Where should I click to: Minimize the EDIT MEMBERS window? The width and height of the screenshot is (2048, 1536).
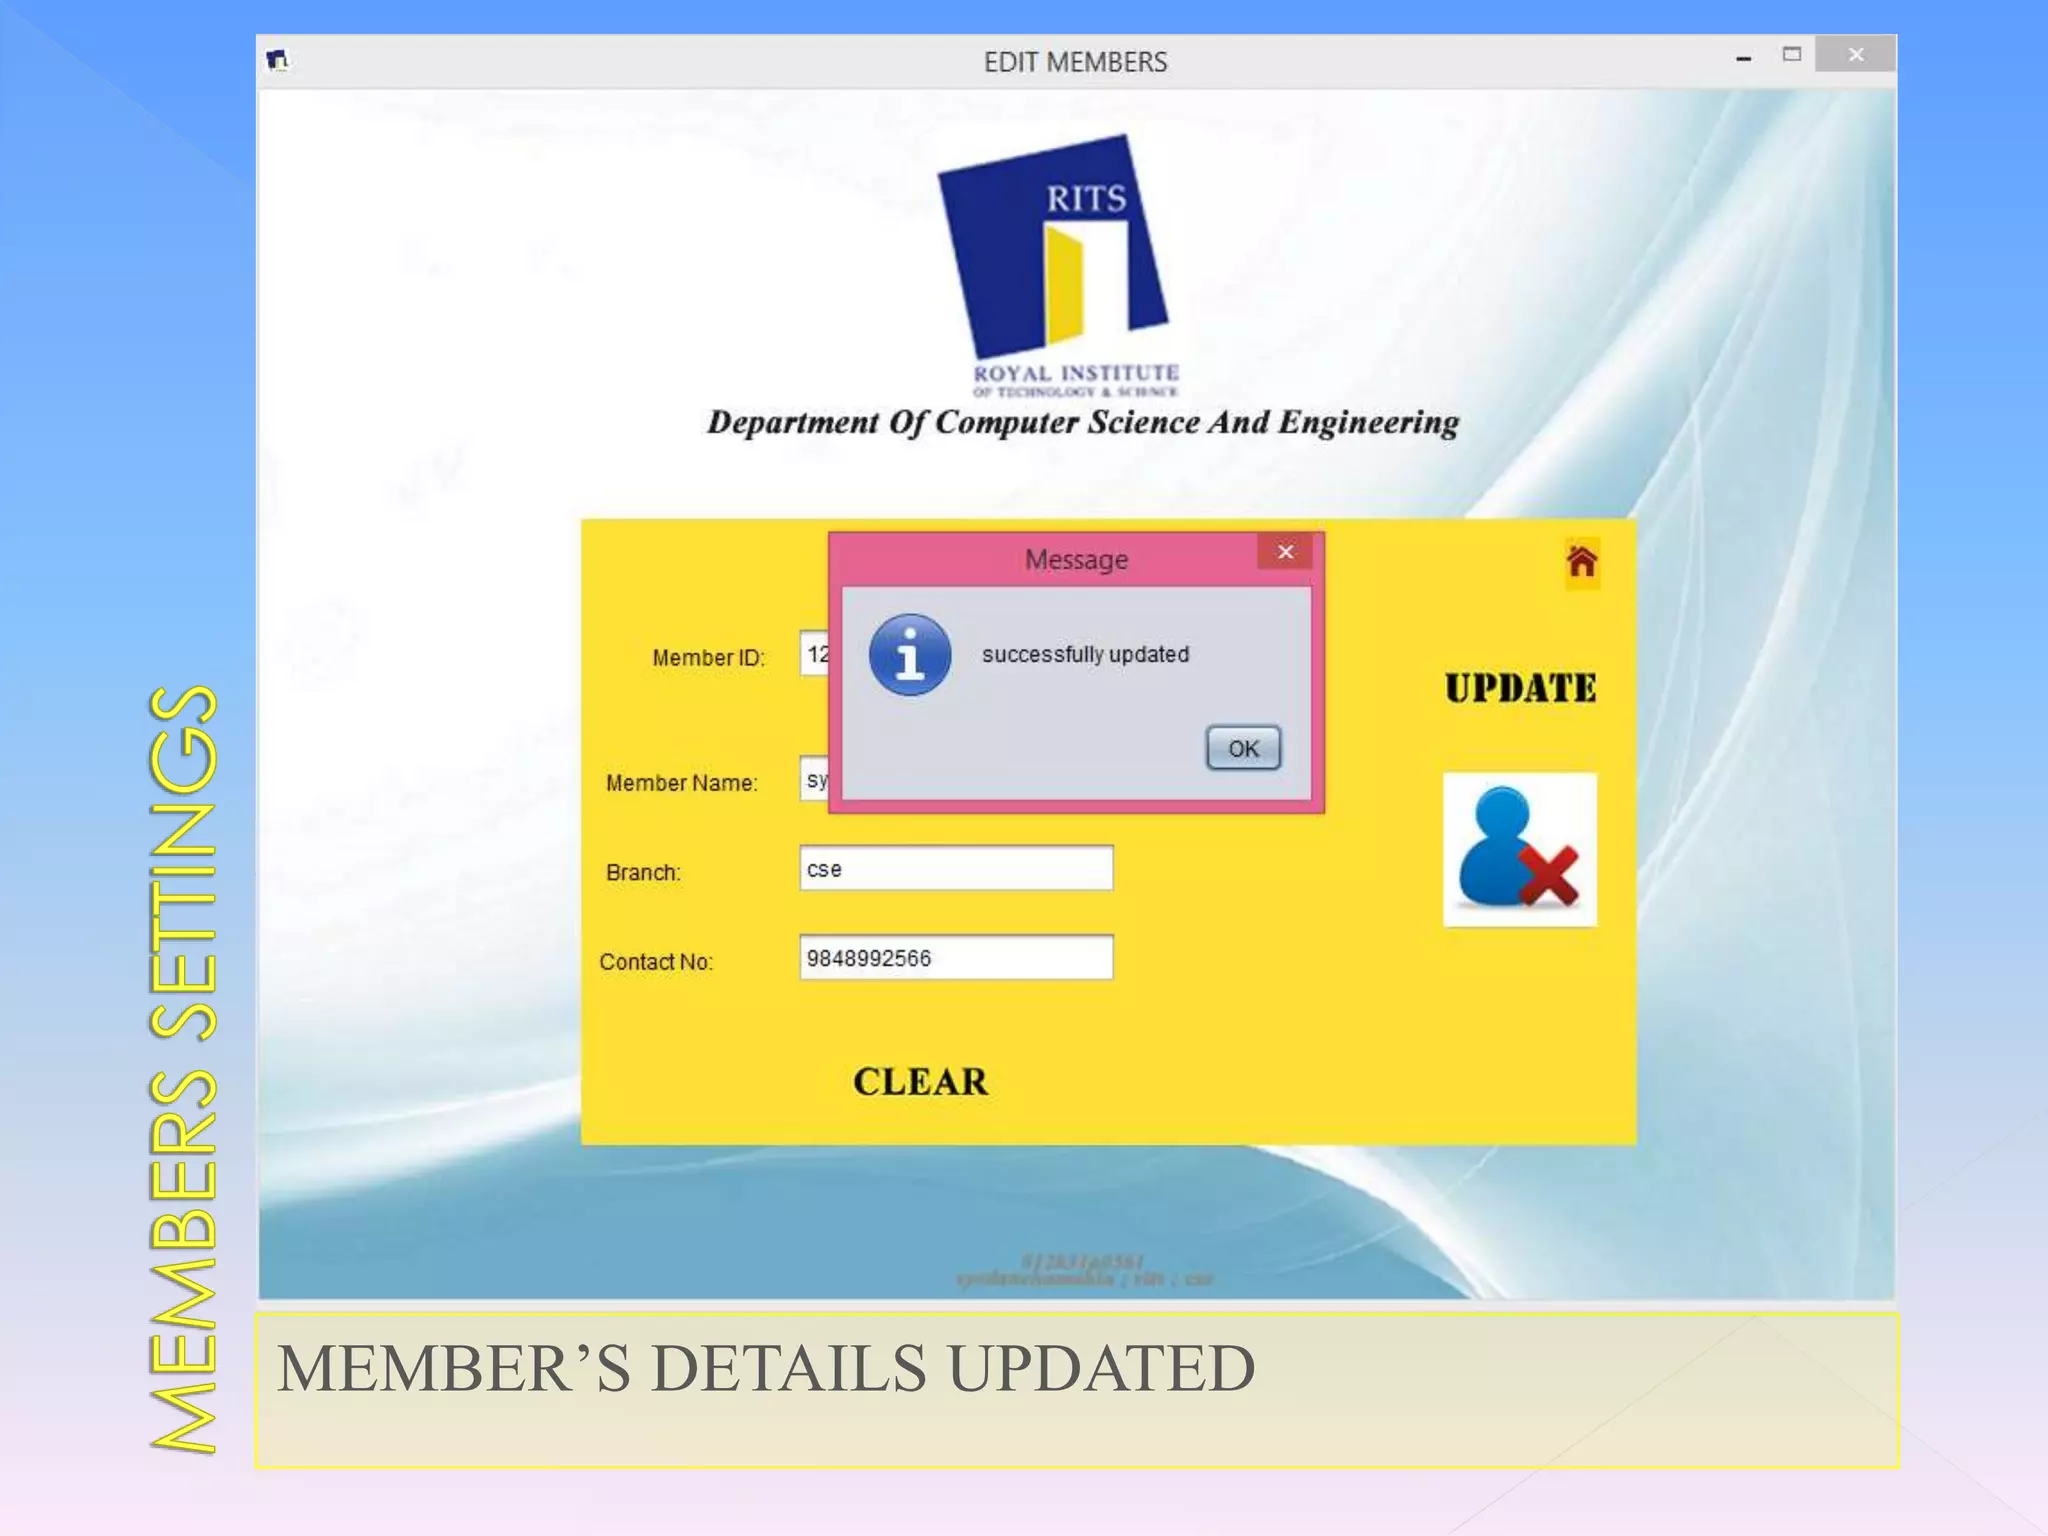pos(1744,58)
